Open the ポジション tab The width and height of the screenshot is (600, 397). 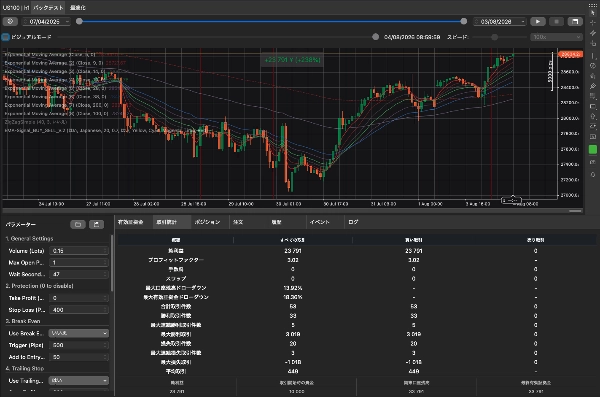coord(207,222)
